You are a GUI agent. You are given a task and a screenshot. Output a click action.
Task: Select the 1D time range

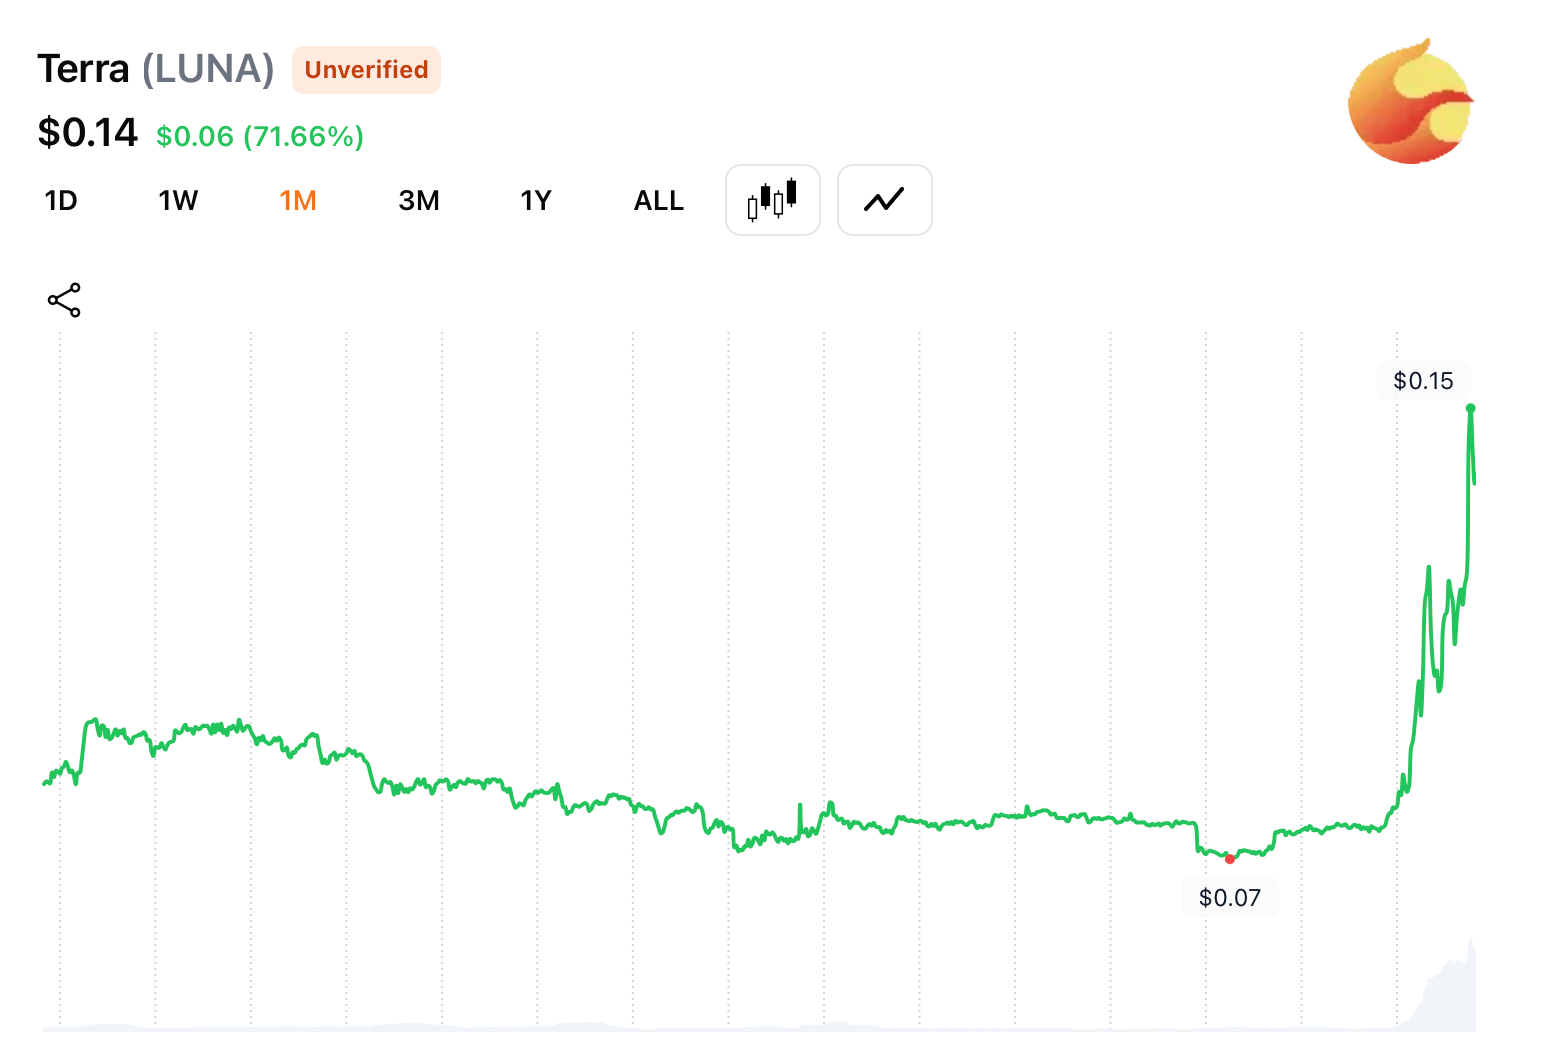[x=61, y=201]
